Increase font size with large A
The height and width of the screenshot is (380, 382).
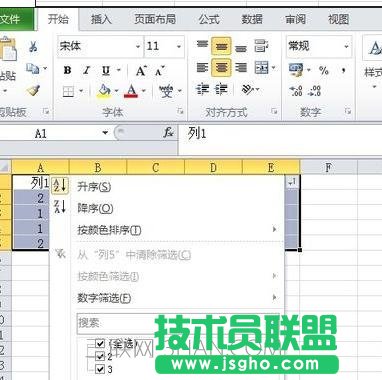click(141, 70)
